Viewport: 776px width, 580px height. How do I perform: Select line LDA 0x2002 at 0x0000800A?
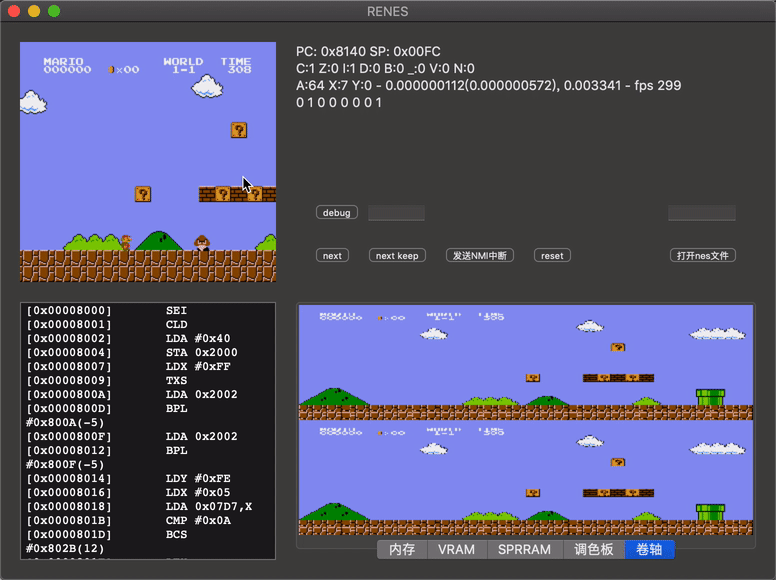pos(132,394)
